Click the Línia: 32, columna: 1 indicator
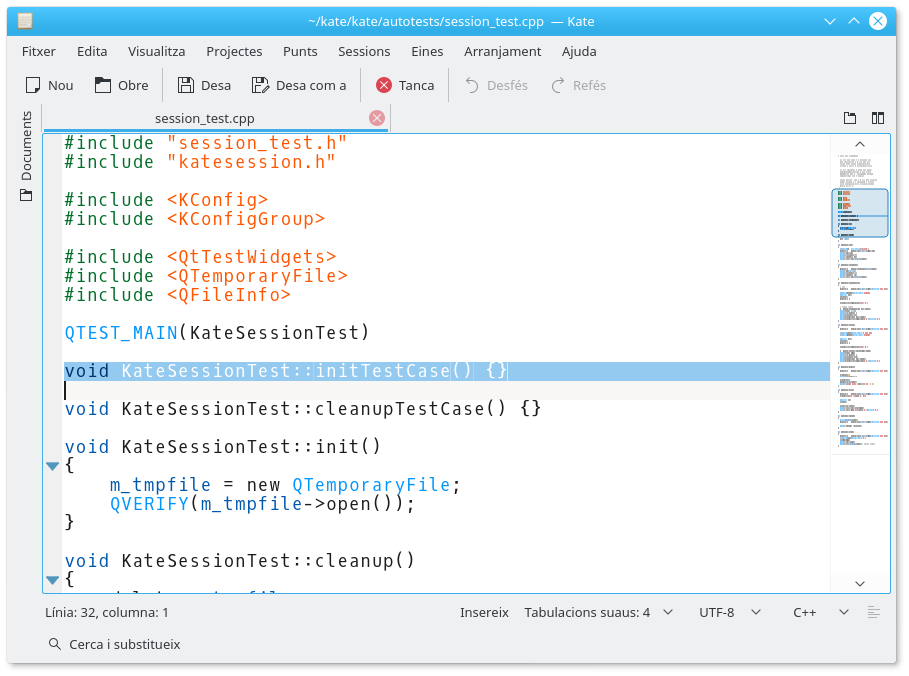Viewport: 909px width, 676px height. point(107,612)
